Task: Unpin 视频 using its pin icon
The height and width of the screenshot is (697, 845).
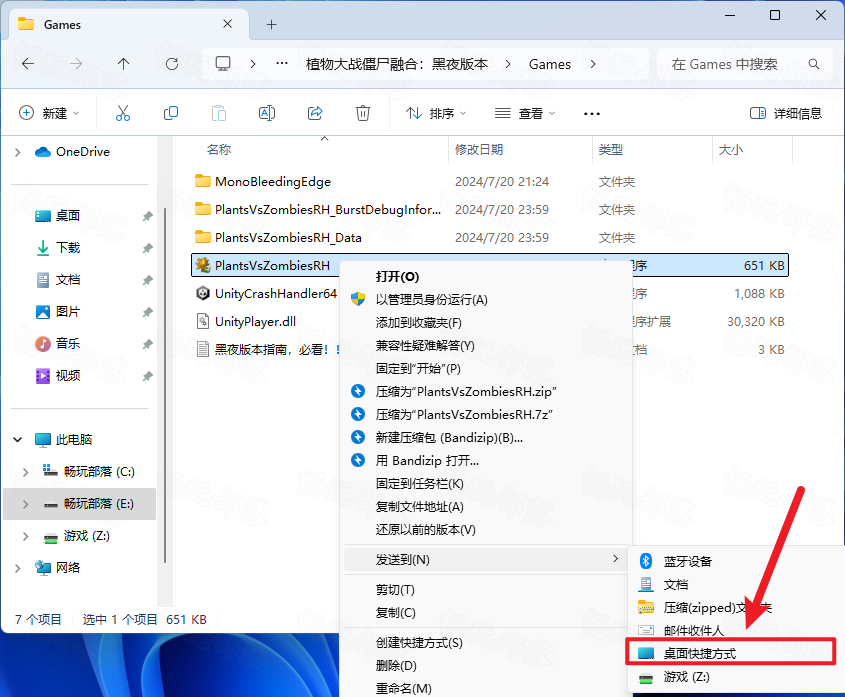Action: tap(147, 376)
